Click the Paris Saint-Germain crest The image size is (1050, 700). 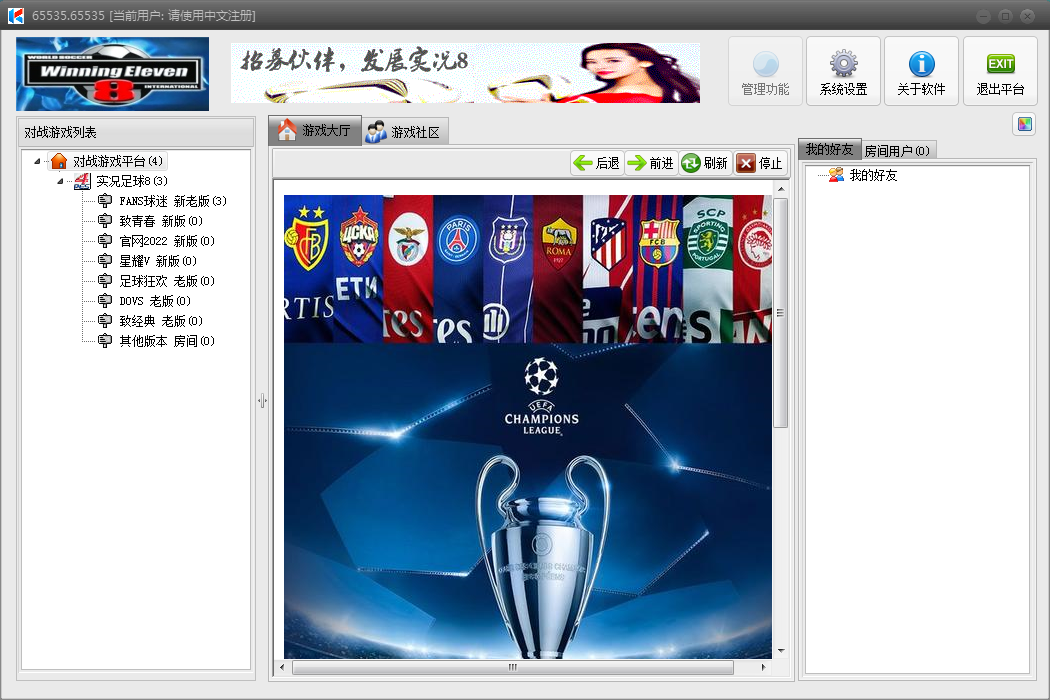[459, 238]
